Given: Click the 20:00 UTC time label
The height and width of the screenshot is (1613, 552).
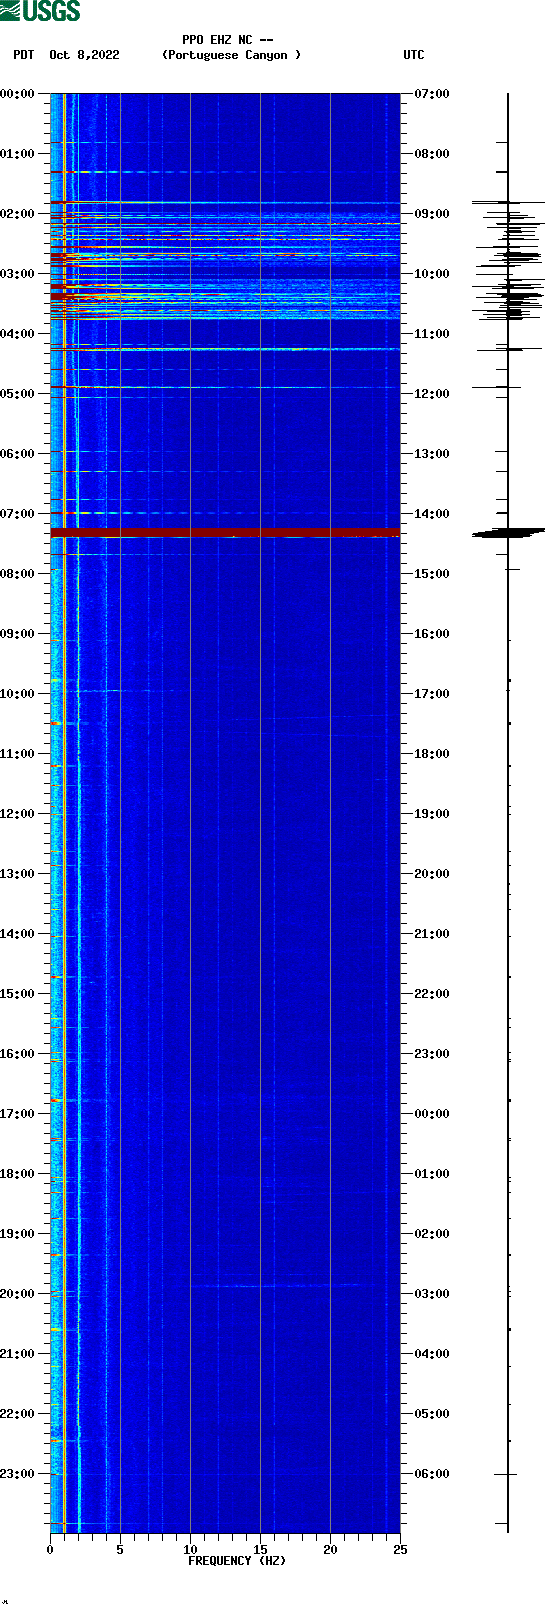Looking at the screenshot, I should [432, 874].
